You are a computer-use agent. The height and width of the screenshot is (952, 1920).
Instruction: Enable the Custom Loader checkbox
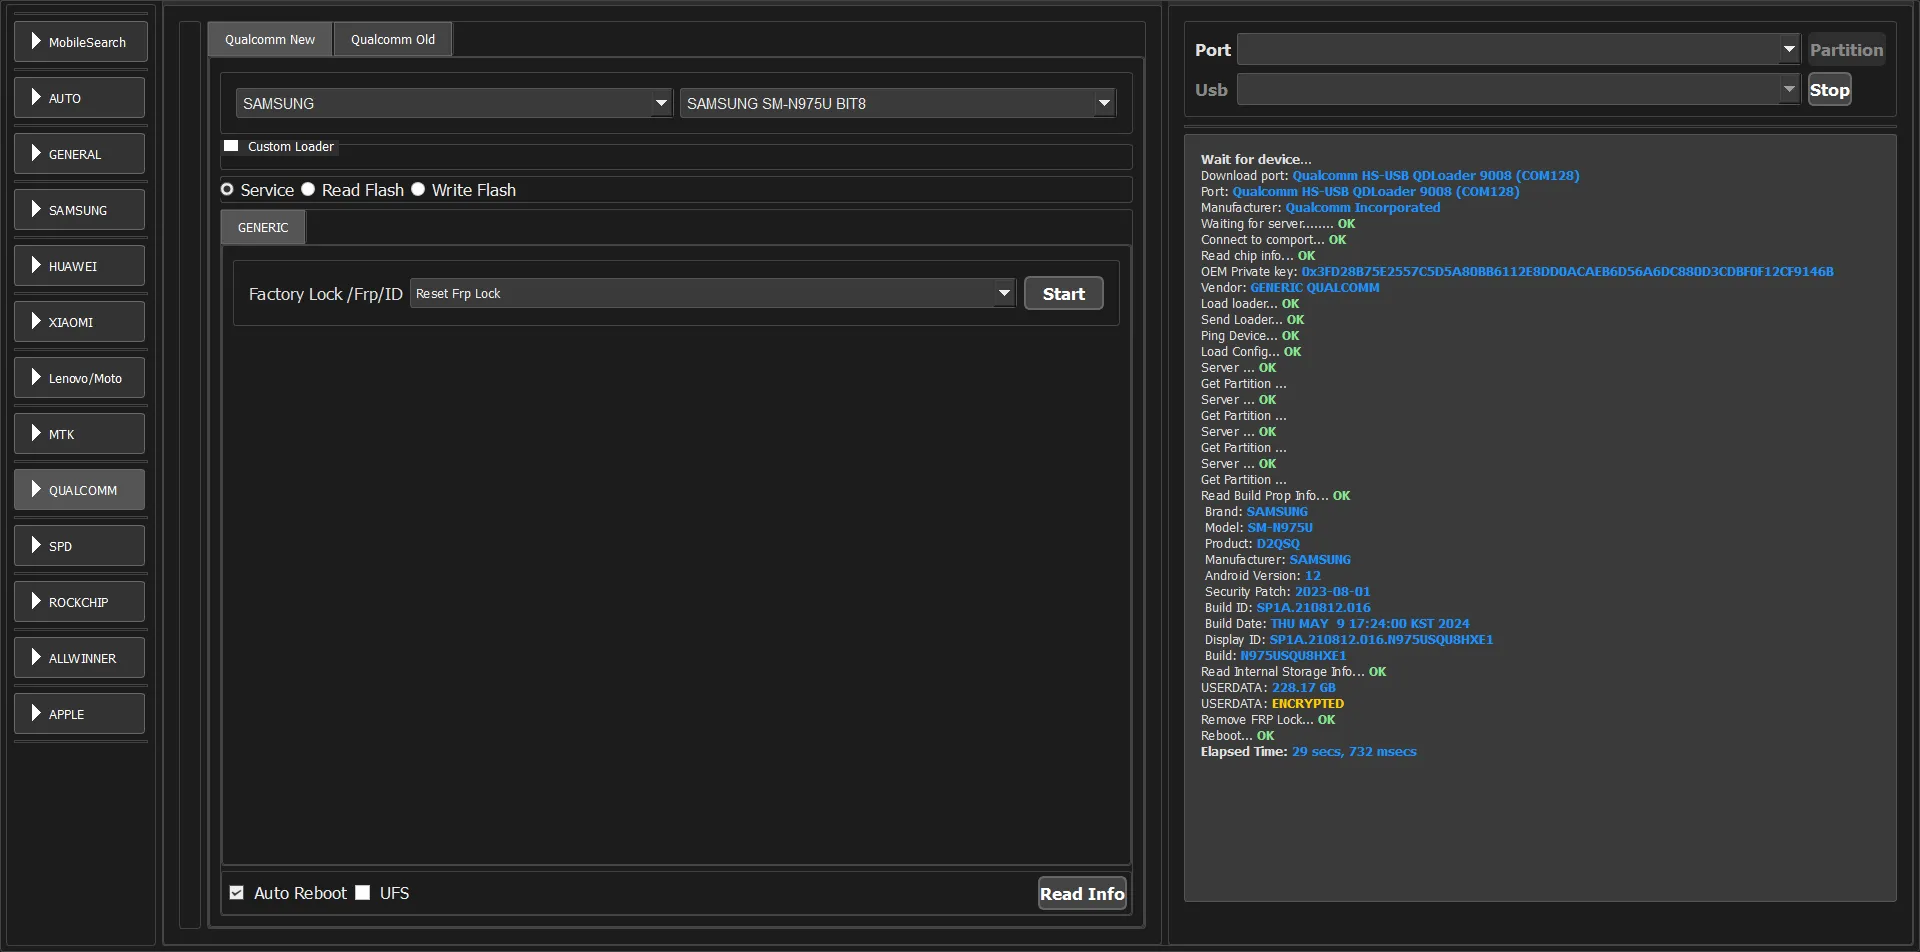point(231,147)
